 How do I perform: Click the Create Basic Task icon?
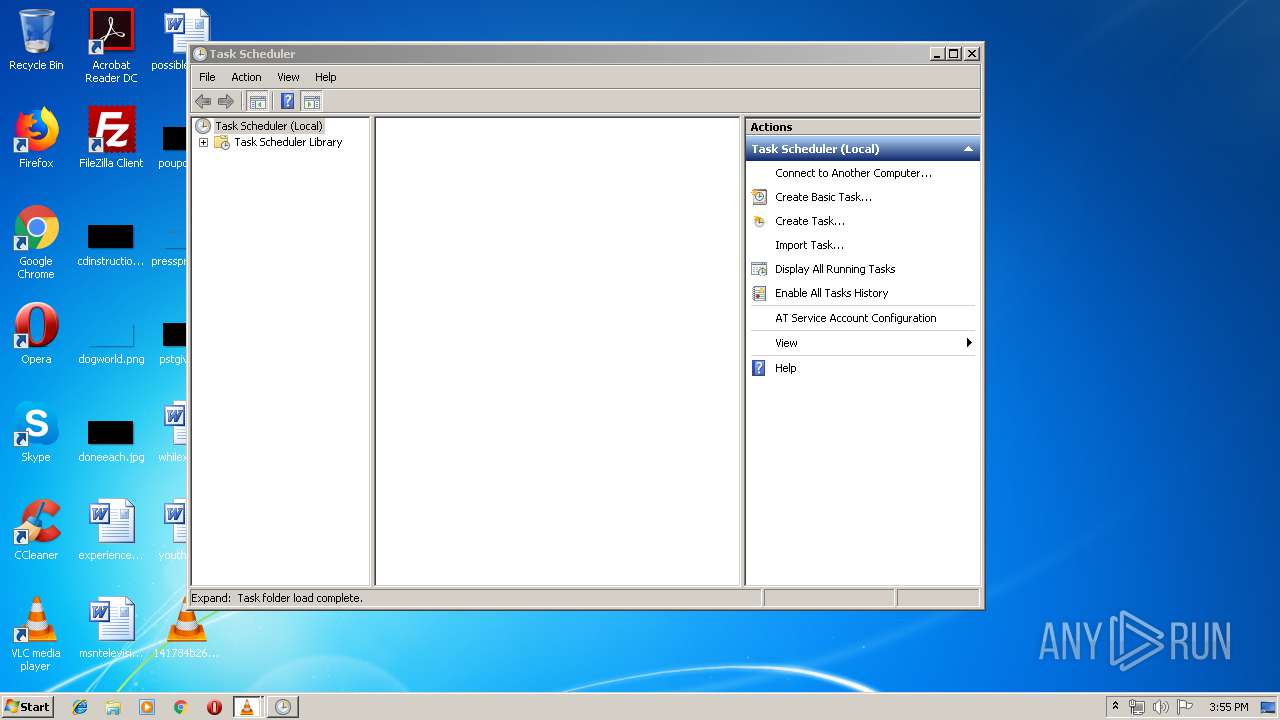[x=759, y=197]
